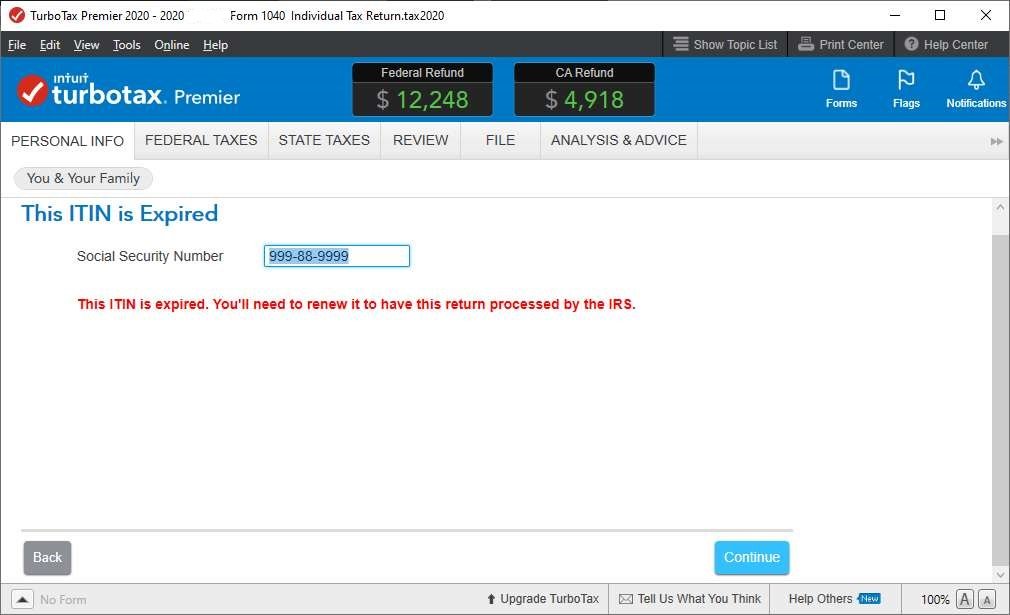Open the Help menu
The width and height of the screenshot is (1010, 615).
click(215, 45)
